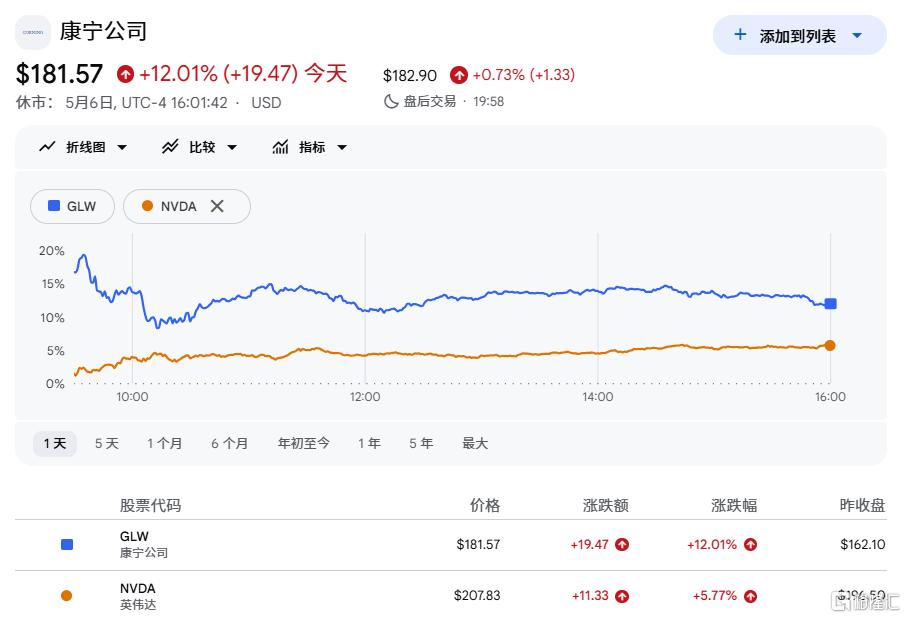Click the 股票代码 column header

(150, 505)
